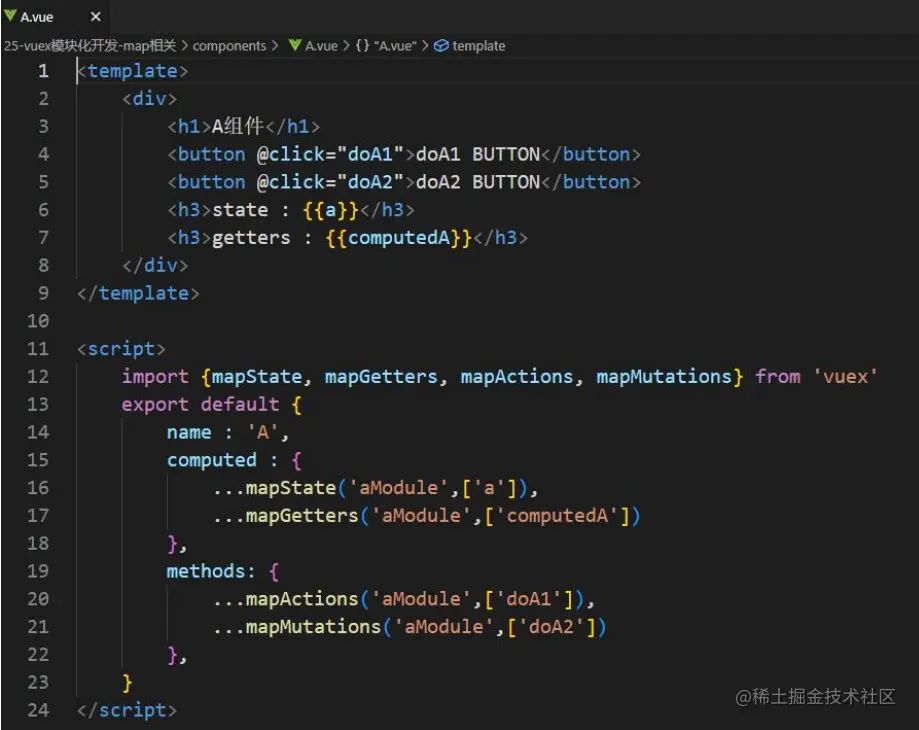Close the A.vue tab
This screenshot has width=919, height=730.
point(96,17)
